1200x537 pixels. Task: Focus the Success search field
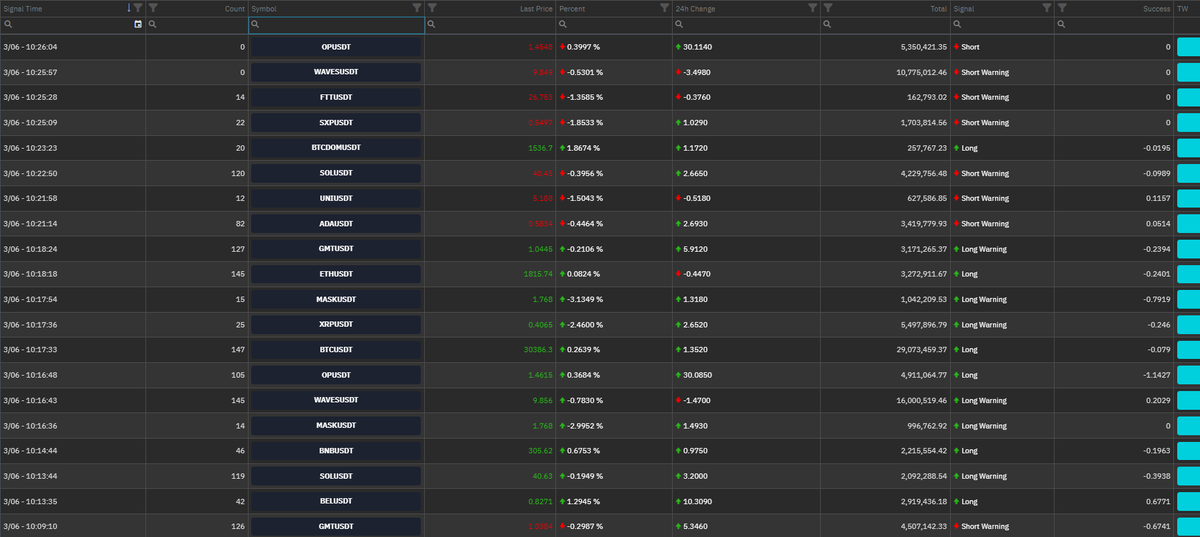tap(1114, 24)
